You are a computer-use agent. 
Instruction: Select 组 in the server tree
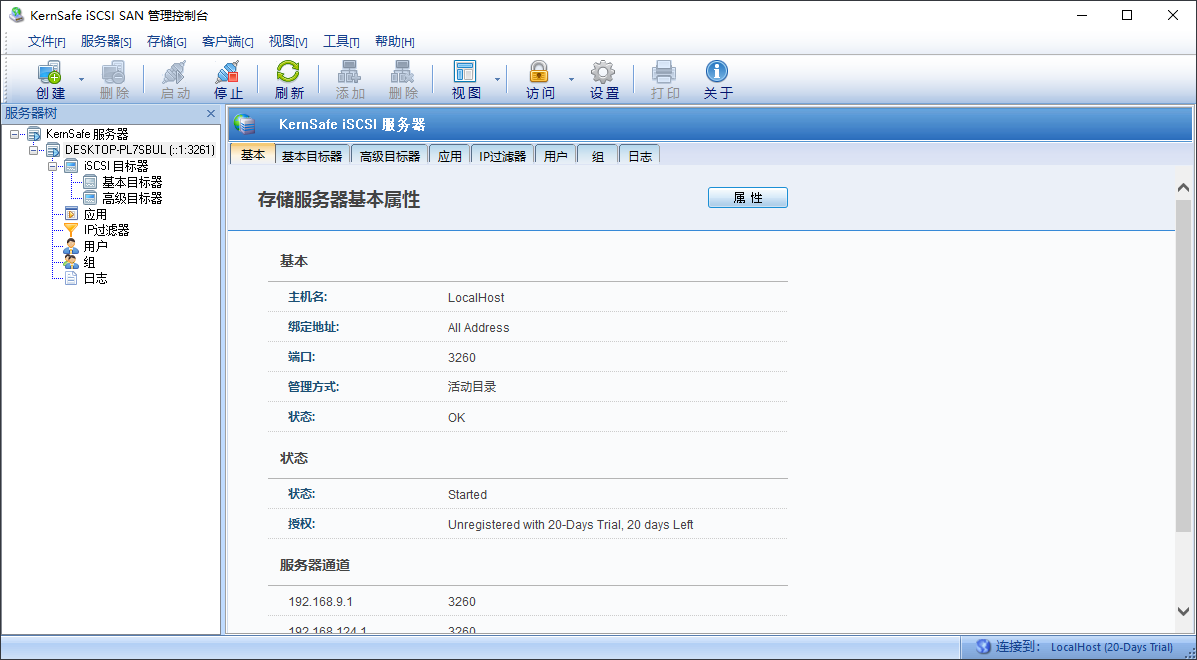pos(89,262)
